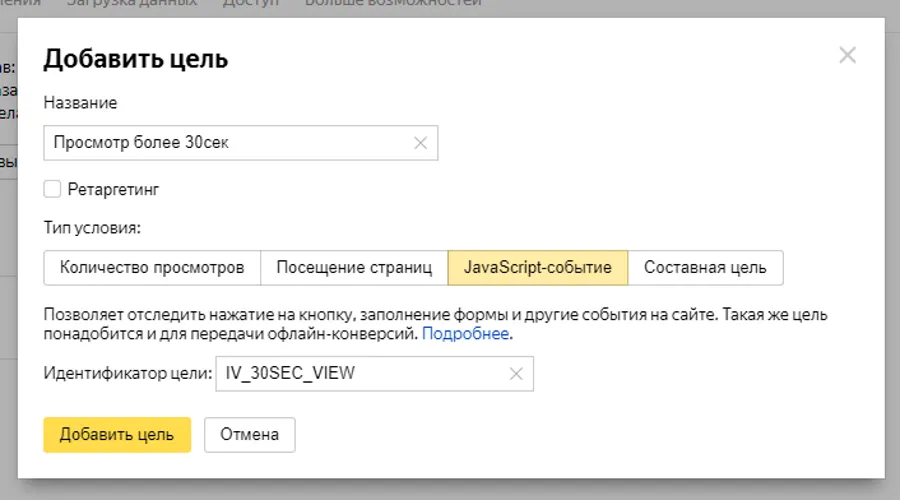The image size is (900, 500).
Task: Open Загрузка данных tab behind dialog
Action: click(x=132, y=3)
